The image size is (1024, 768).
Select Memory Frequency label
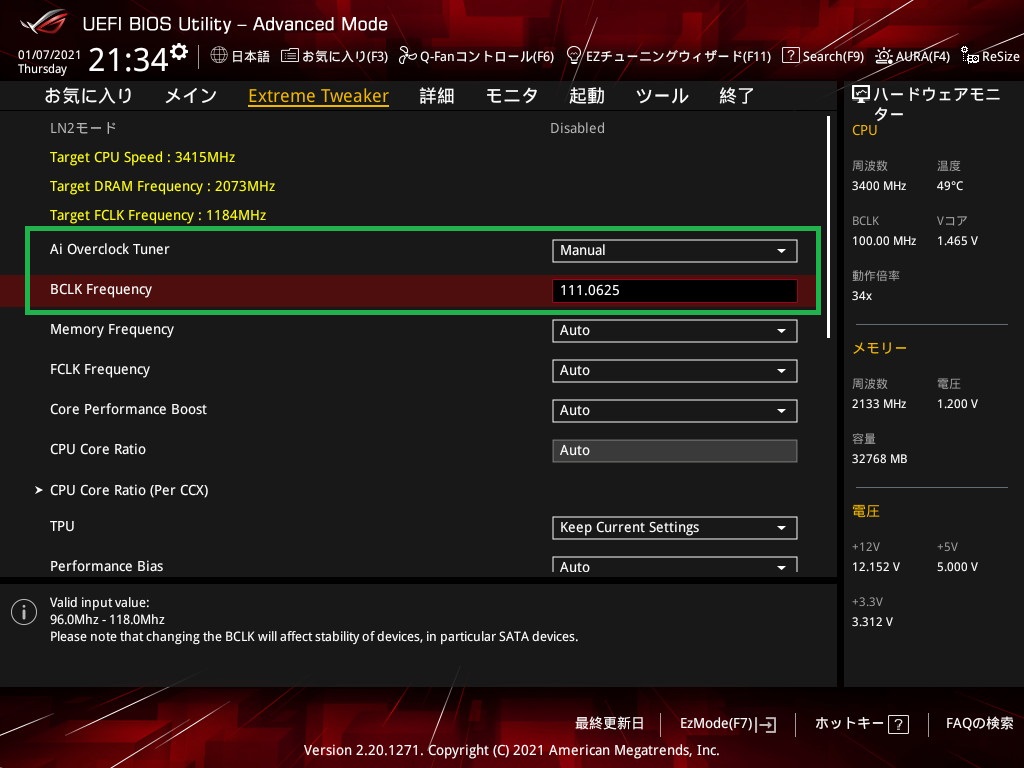click(112, 329)
